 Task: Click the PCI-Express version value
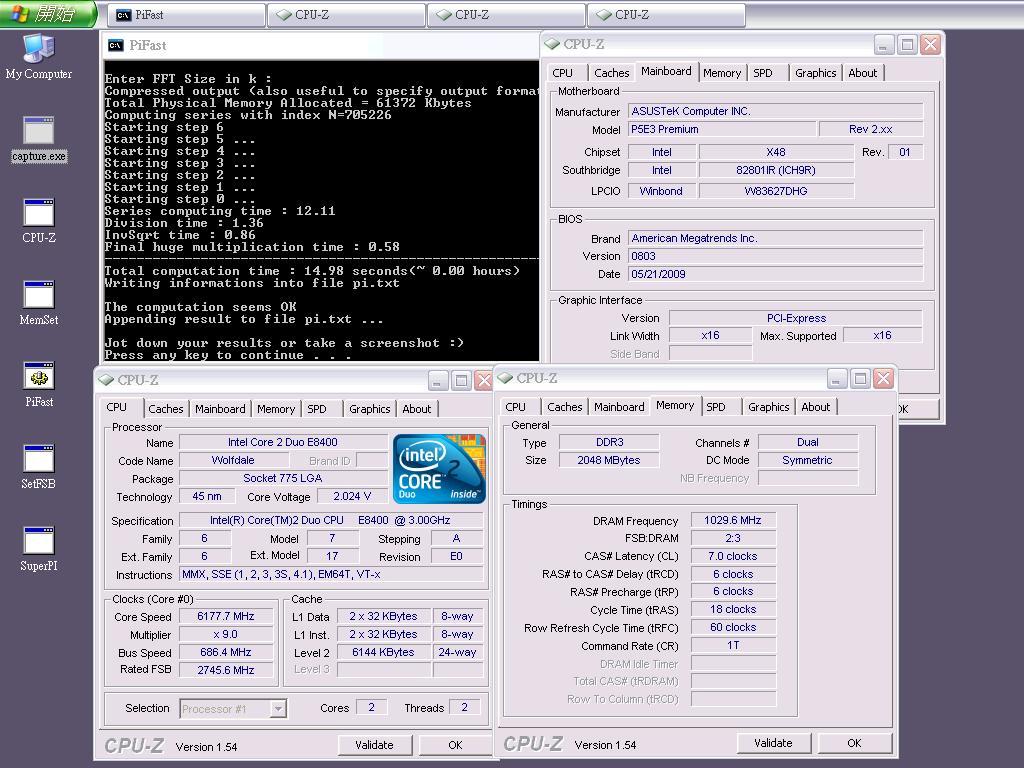(x=796, y=318)
